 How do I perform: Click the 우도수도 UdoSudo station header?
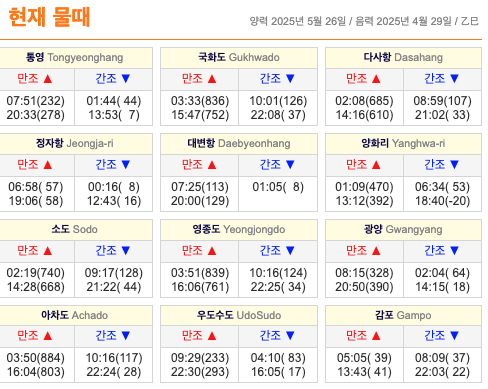click(x=239, y=315)
